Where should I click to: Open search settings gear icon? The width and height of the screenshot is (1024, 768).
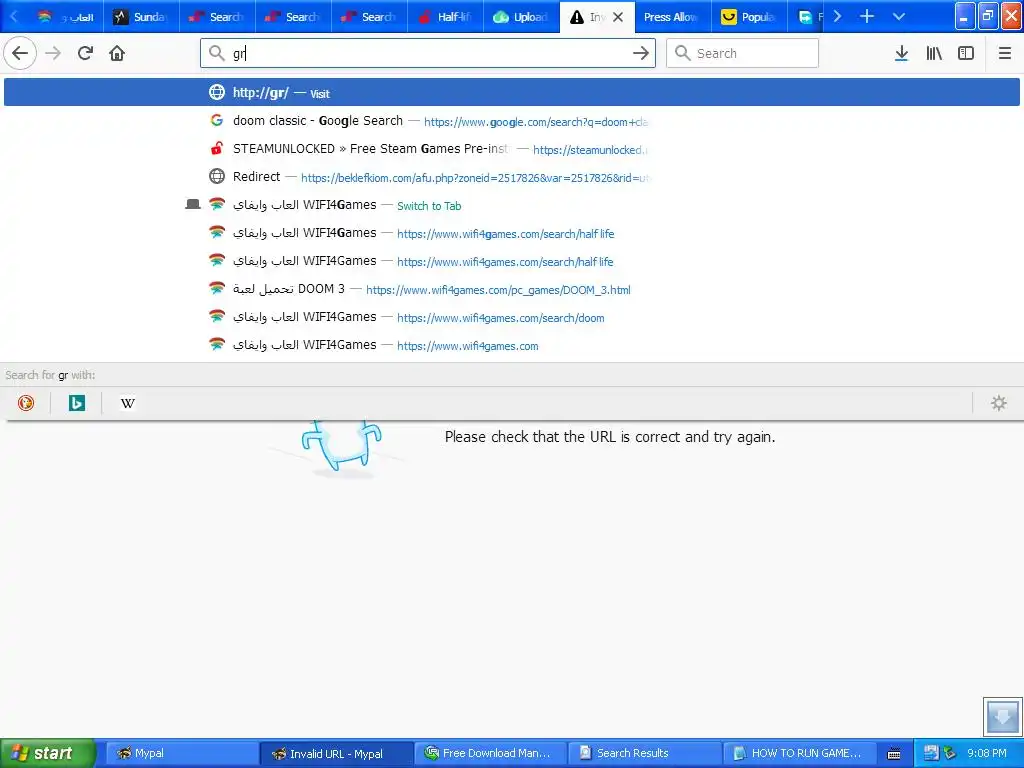coord(999,403)
